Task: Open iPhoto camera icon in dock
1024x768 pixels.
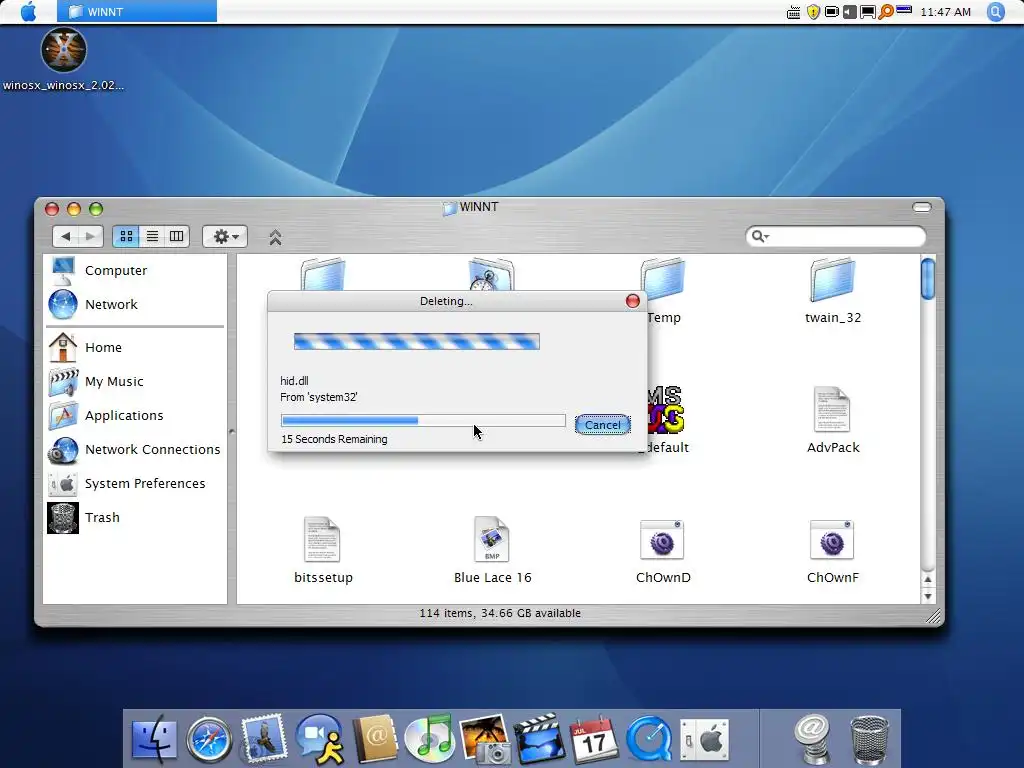Action: (484, 739)
